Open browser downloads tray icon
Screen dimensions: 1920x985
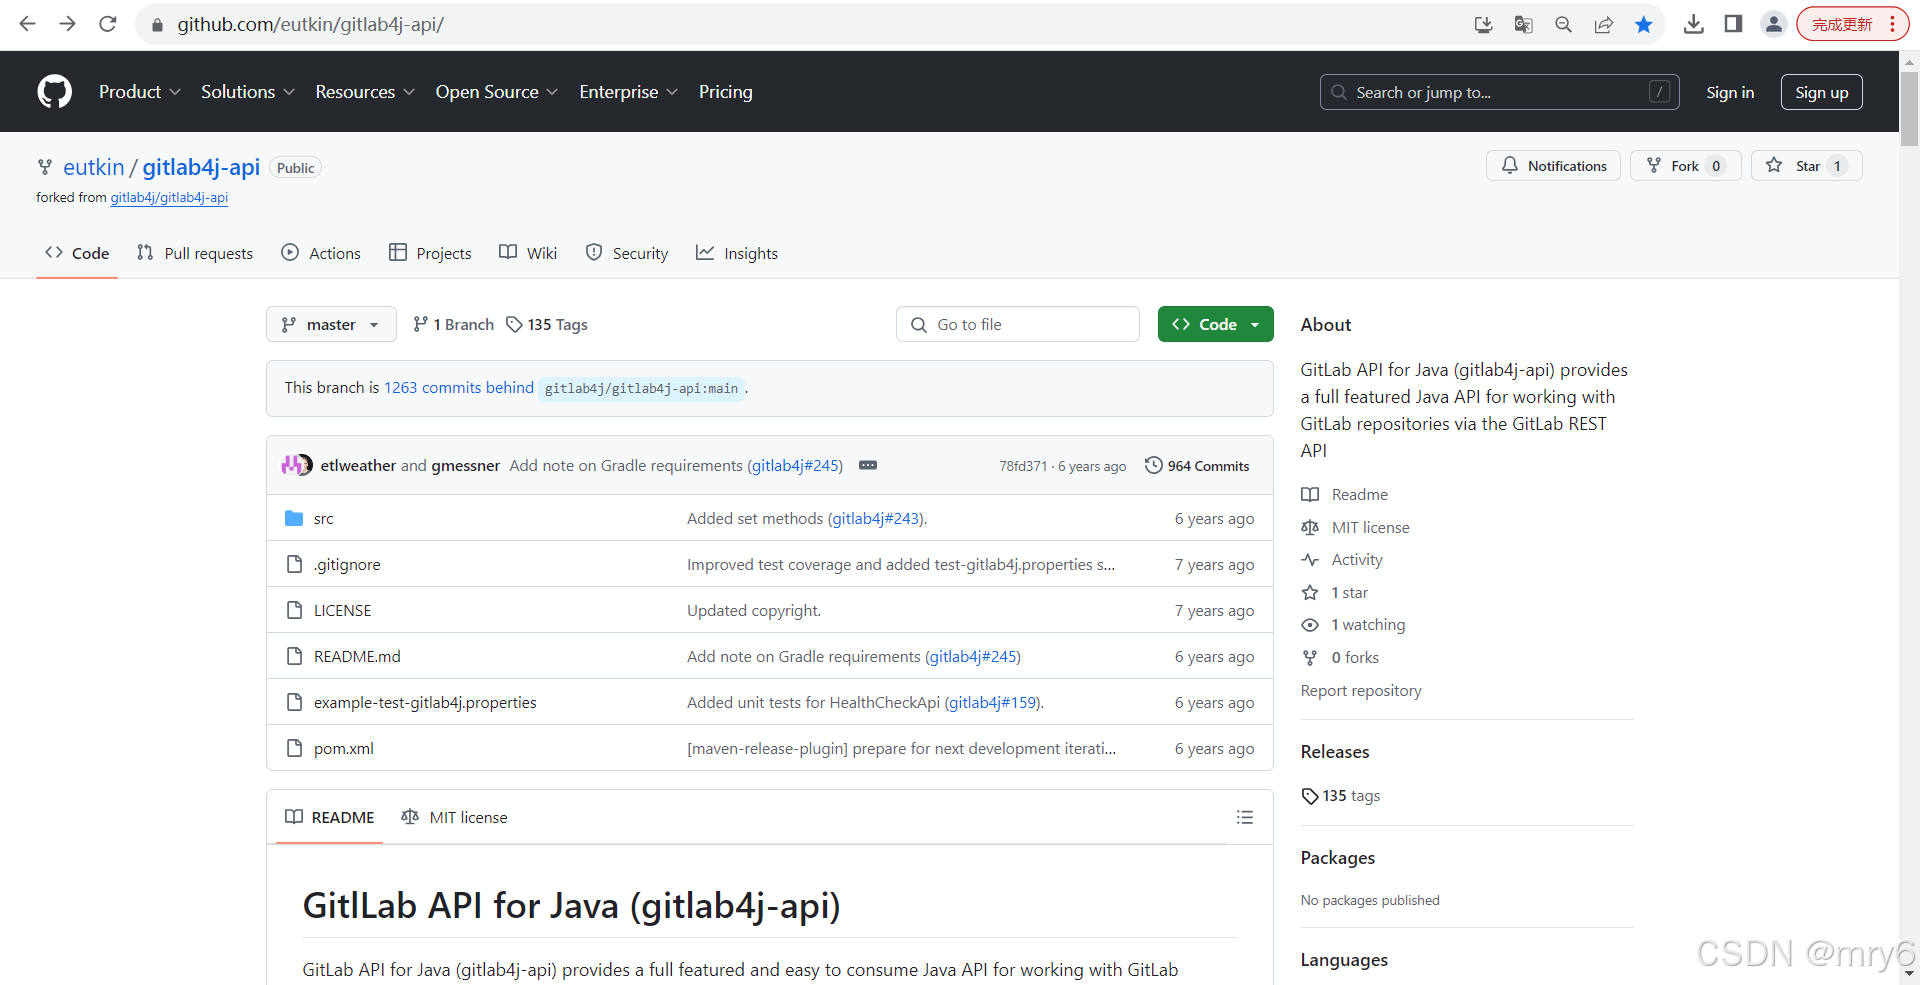pyautogui.click(x=1694, y=24)
